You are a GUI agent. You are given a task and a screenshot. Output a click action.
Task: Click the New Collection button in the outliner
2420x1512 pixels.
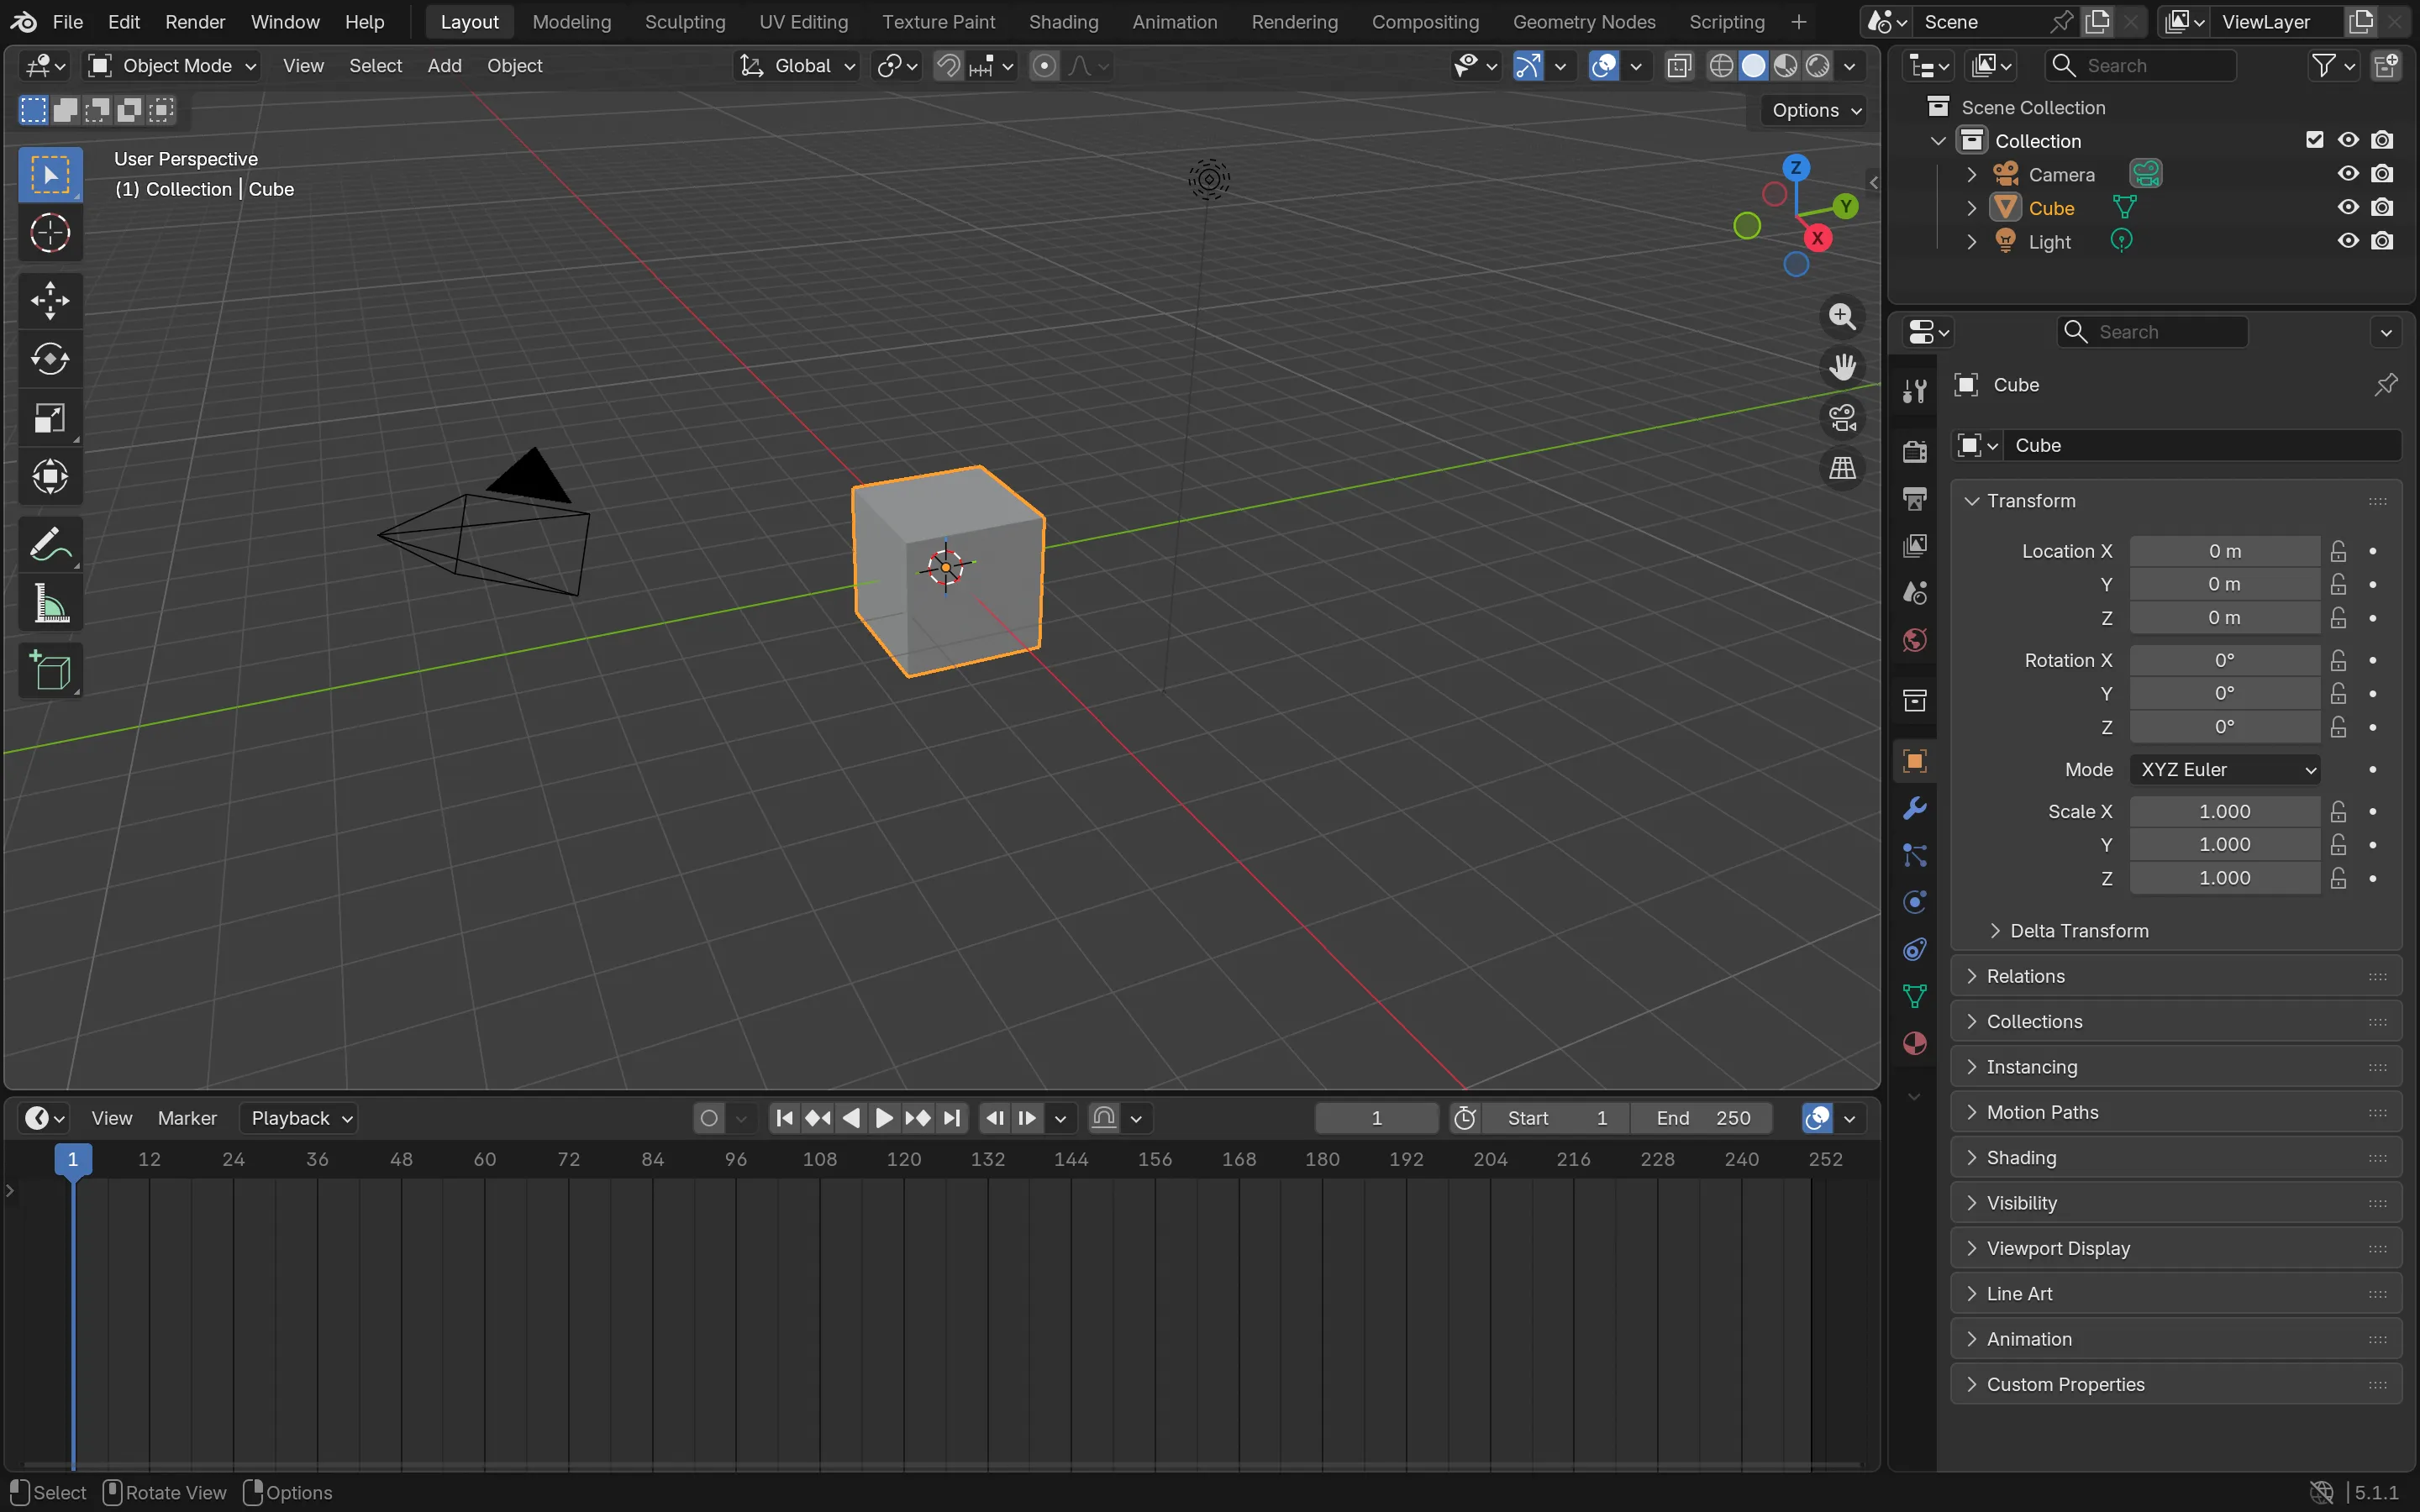2386,65
